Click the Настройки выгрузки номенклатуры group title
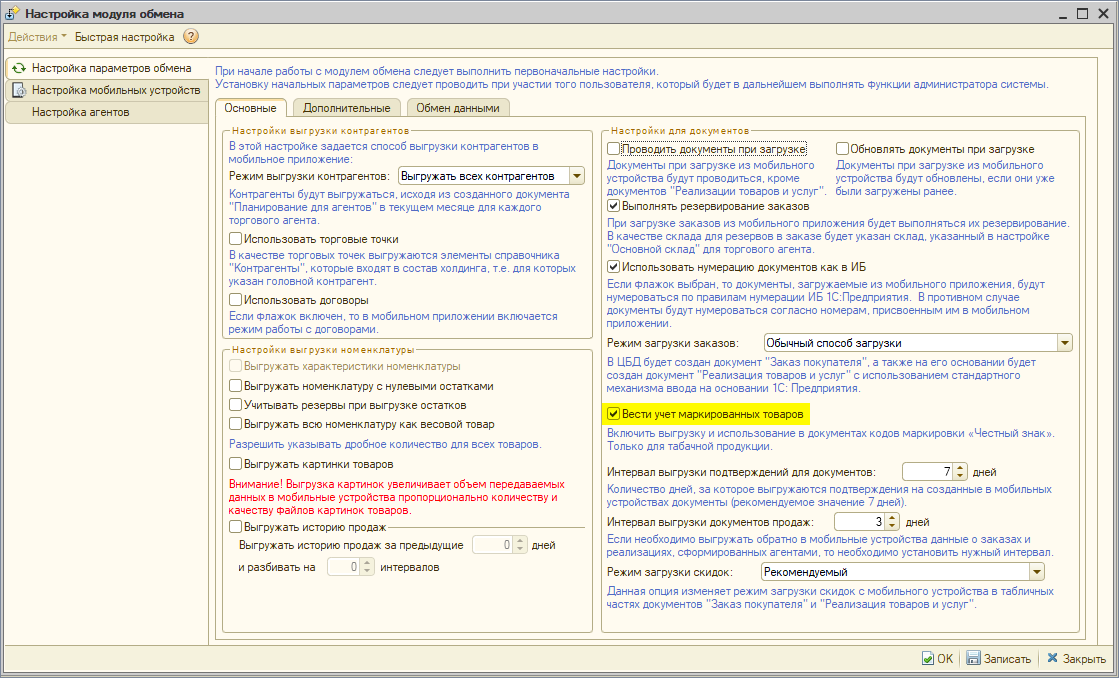1119x678 pixels. (x=323, y=350)
